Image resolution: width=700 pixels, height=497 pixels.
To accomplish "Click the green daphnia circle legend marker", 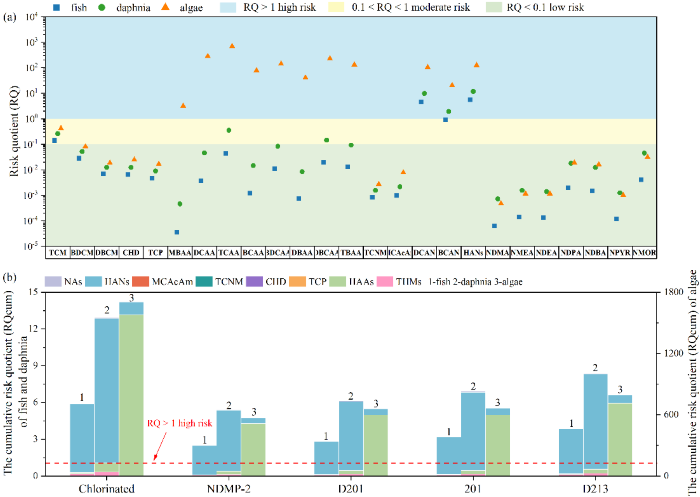I will click(x=100, y=7).
